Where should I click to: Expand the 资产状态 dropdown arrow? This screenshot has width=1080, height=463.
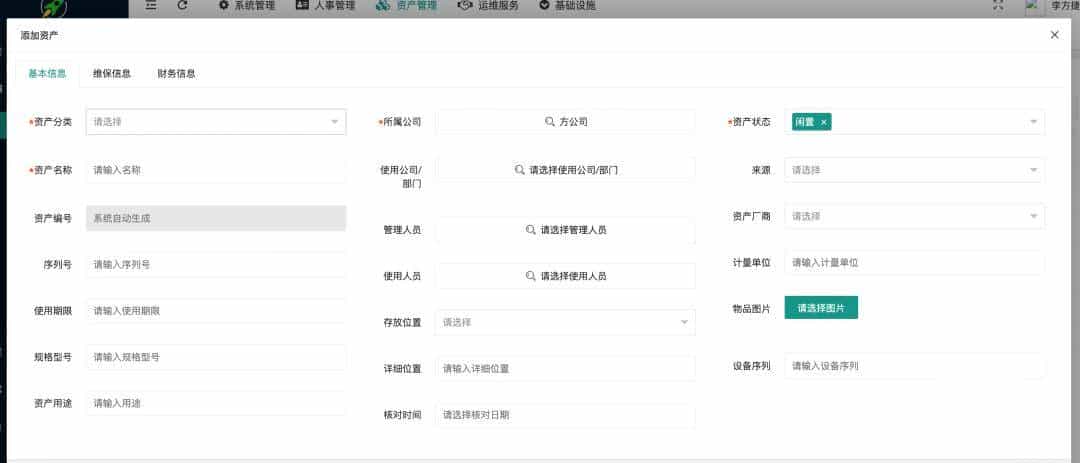pyautogui.click(x=1033, y=122)
